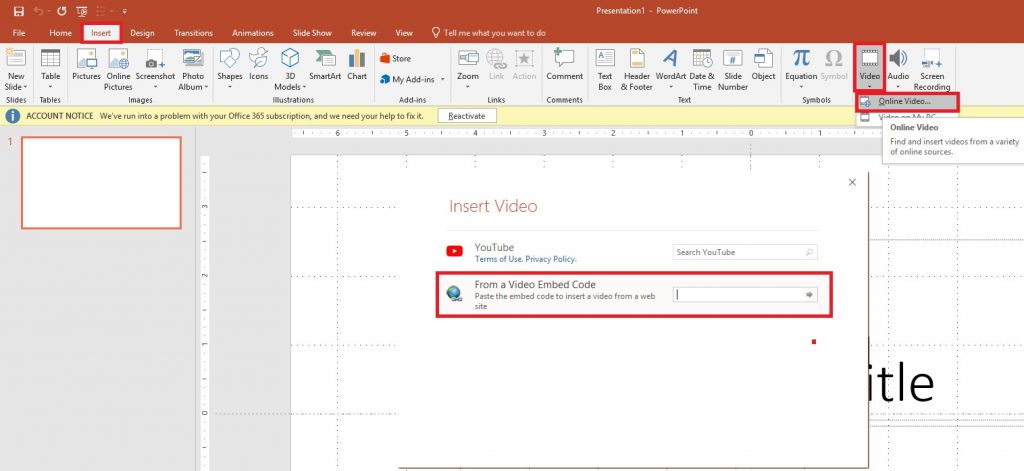Viewport: 1024px width, 471px height.
Task: Click the Reactivate button
Action: 467,116
